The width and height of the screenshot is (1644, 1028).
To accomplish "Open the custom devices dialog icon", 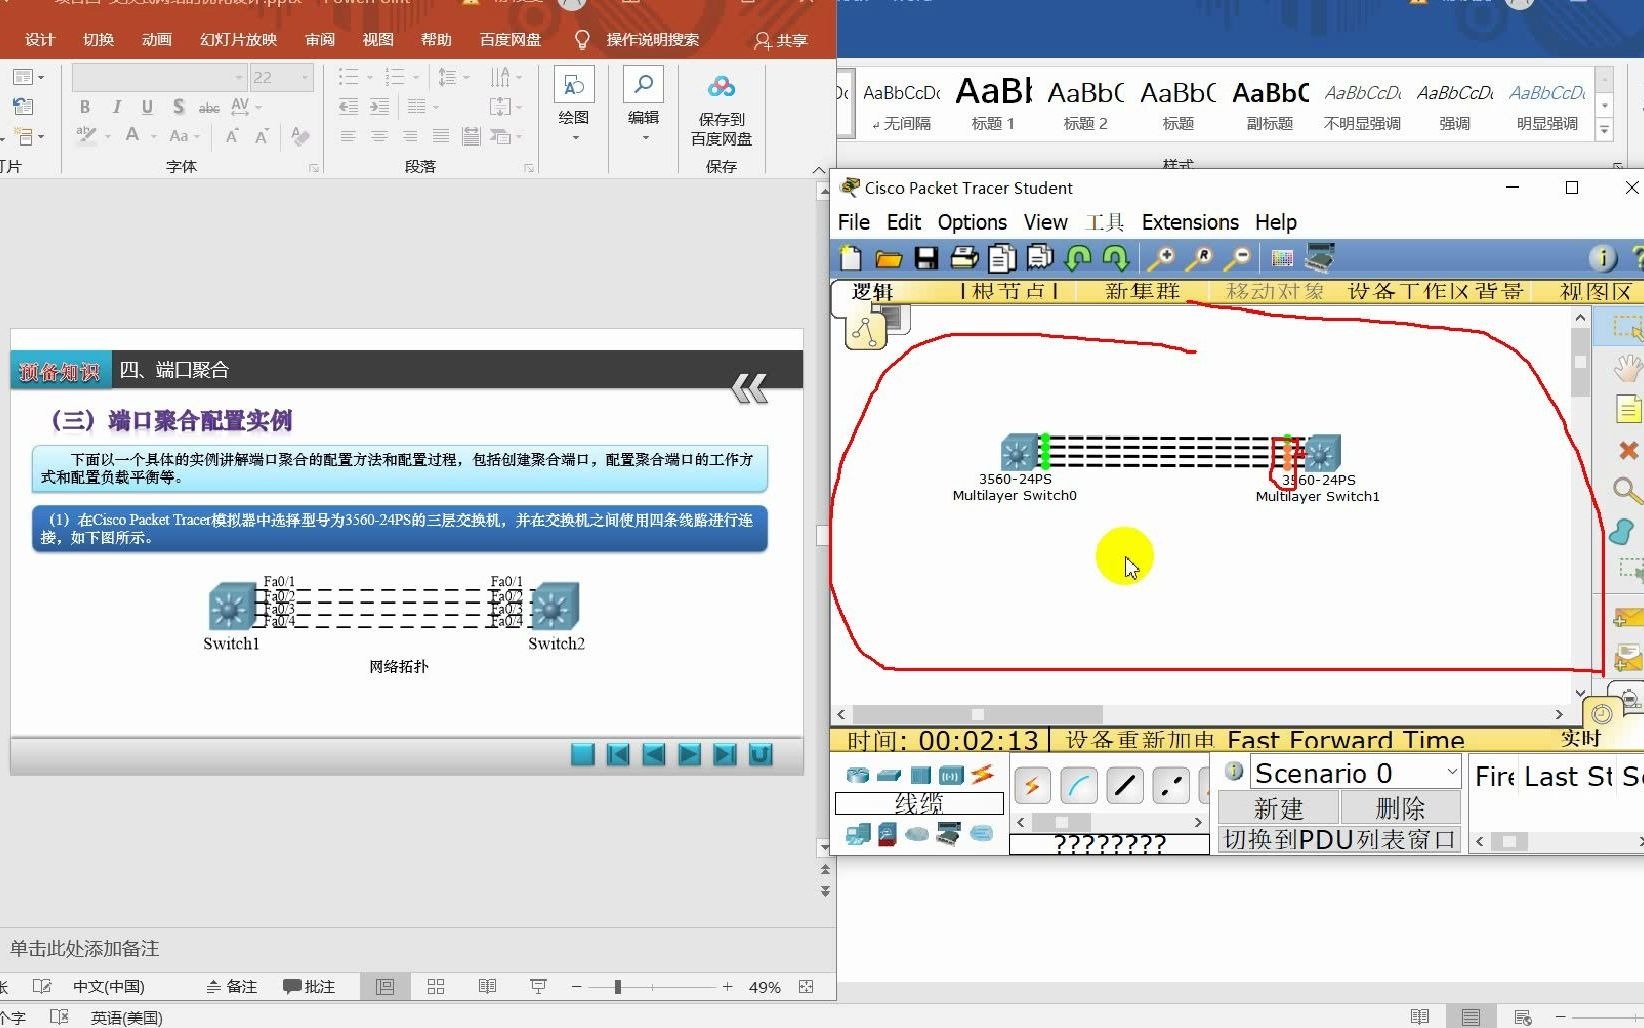I will tap(1320, 258).
